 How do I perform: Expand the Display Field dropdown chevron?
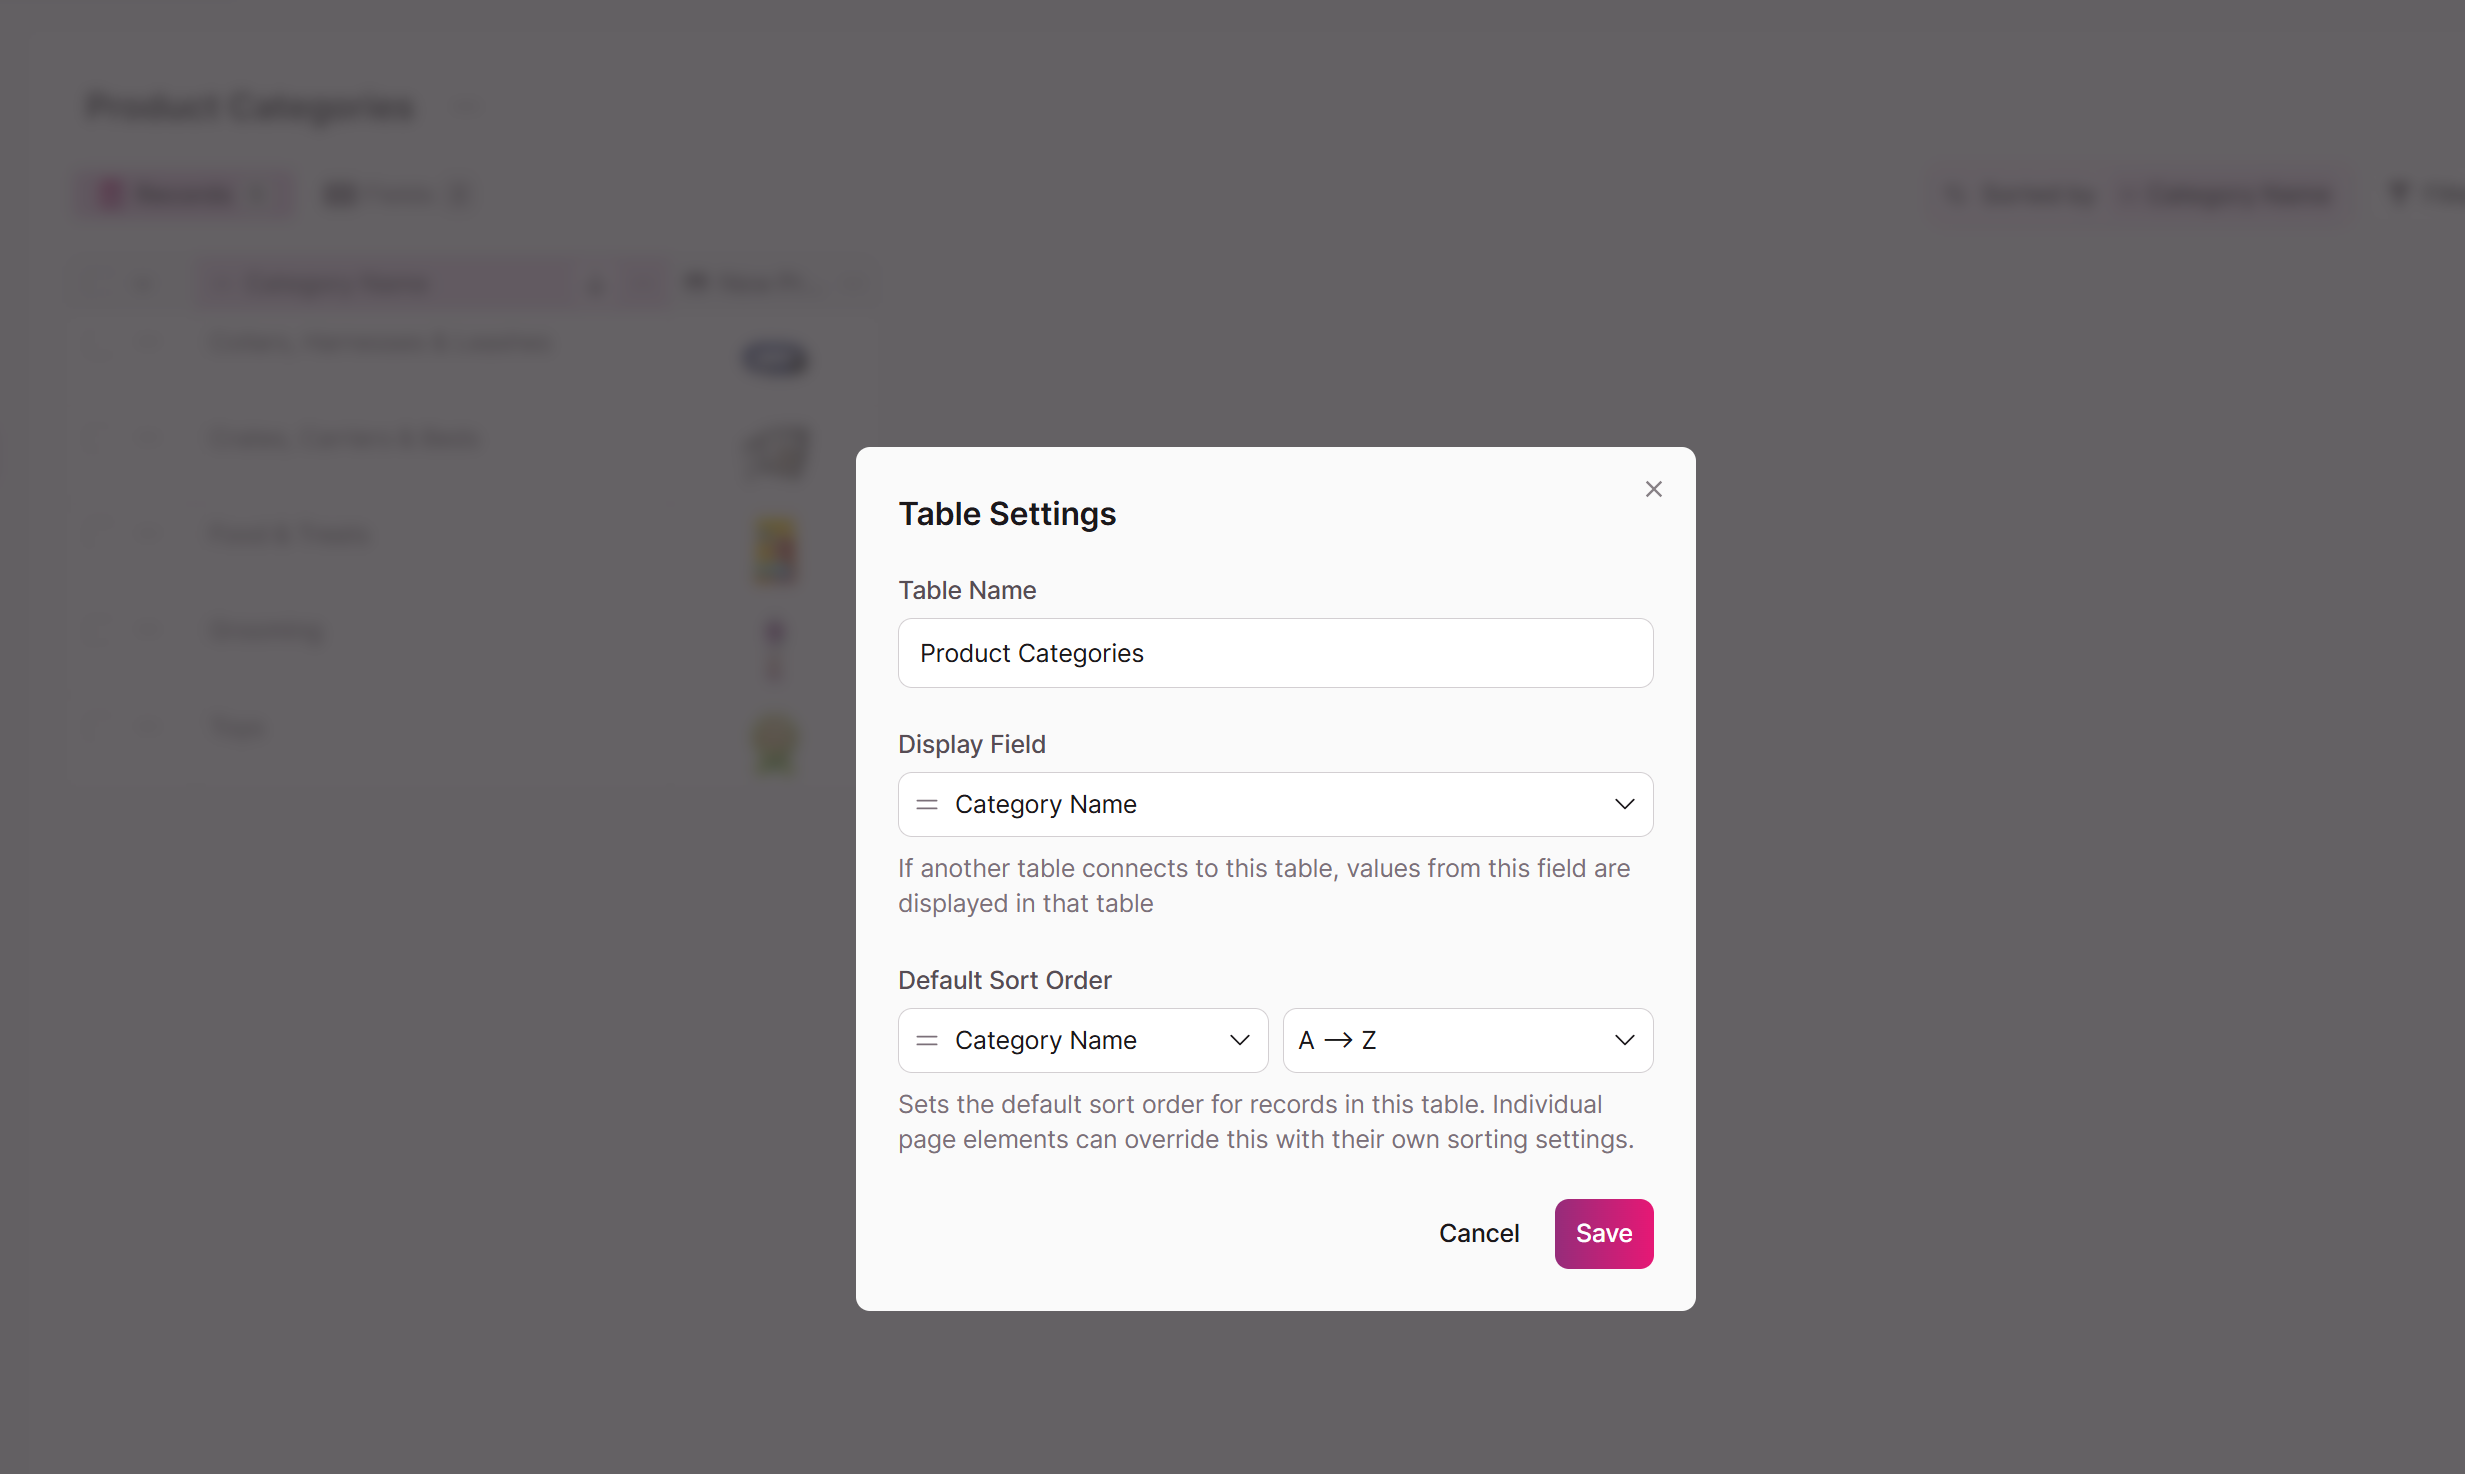pyautogui.click(x=1624, y=804)
